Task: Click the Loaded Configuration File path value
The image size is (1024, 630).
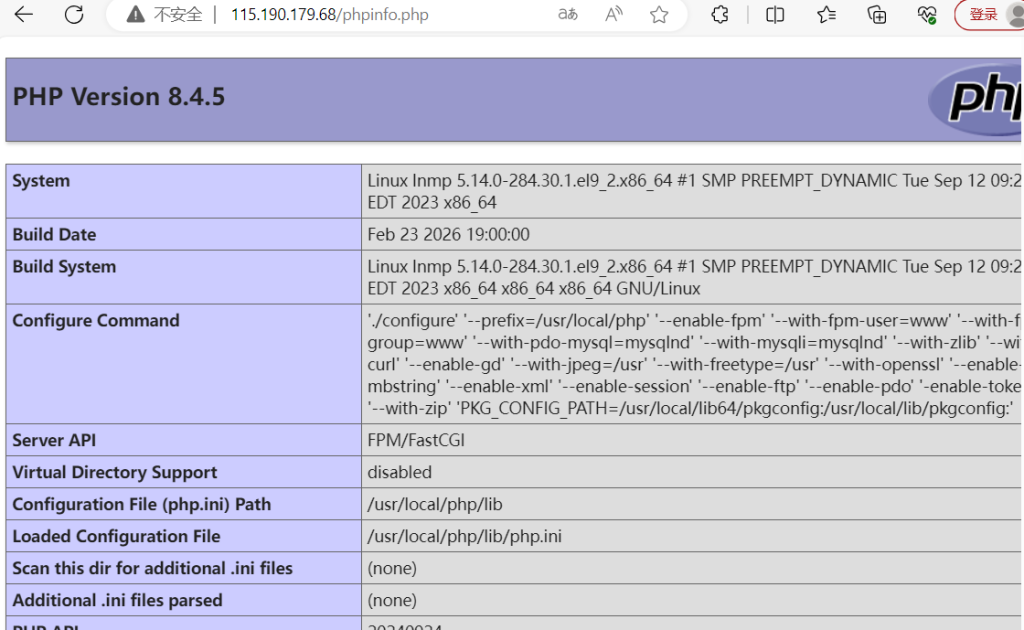Action: (464, 537)
